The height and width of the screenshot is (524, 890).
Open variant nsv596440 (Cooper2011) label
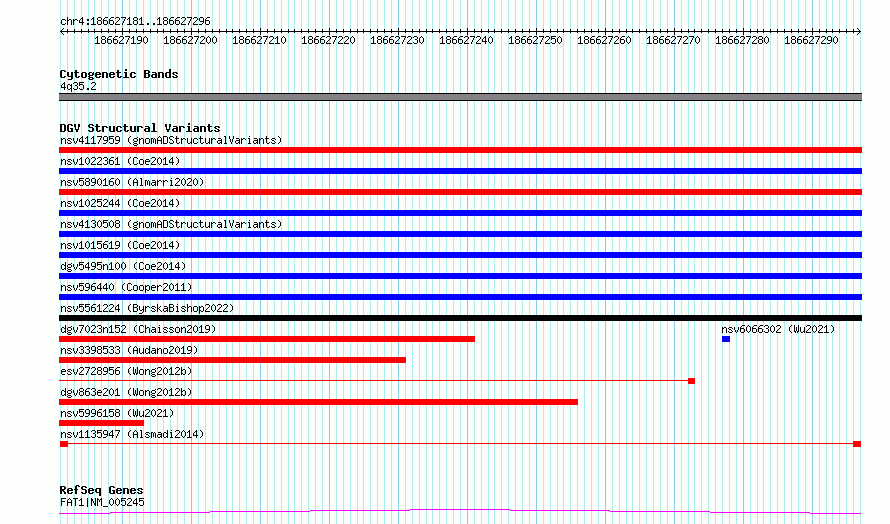coord(126,287)
